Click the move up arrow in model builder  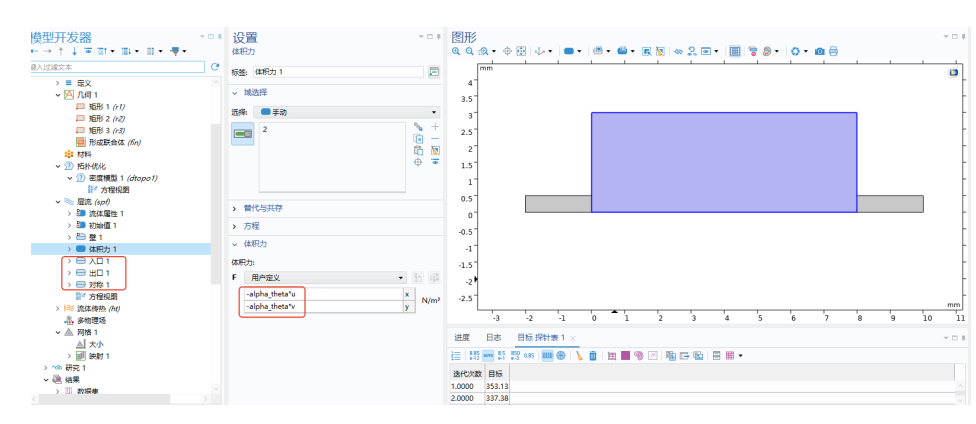(x=61, y=51)
